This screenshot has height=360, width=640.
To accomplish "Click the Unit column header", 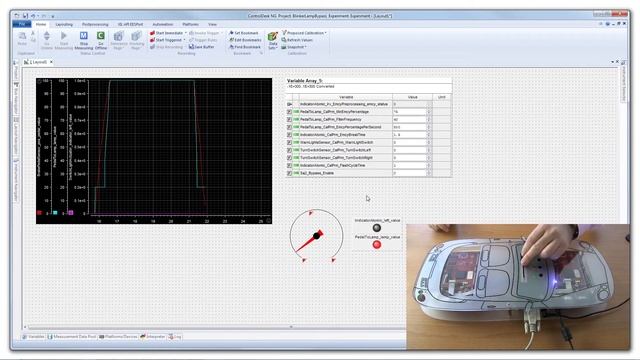I will coord(442,97).
